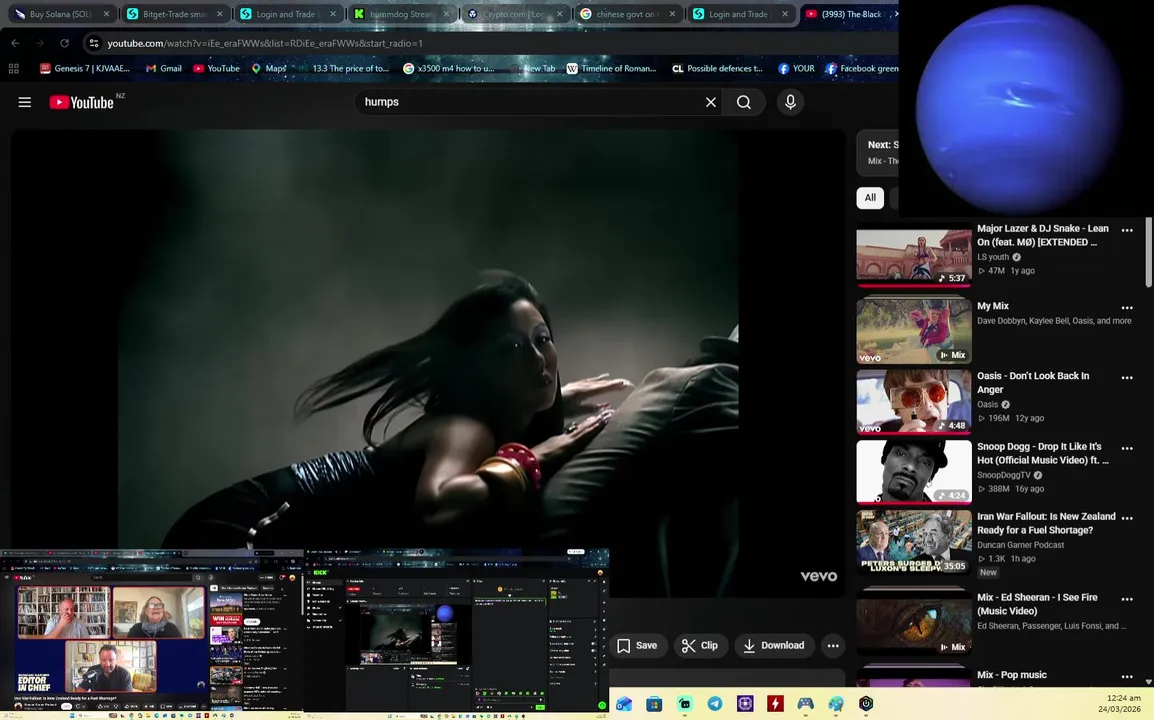Open the Paint palette taskbar app
Screen dimensions: 1154x720
pos(835,704)
